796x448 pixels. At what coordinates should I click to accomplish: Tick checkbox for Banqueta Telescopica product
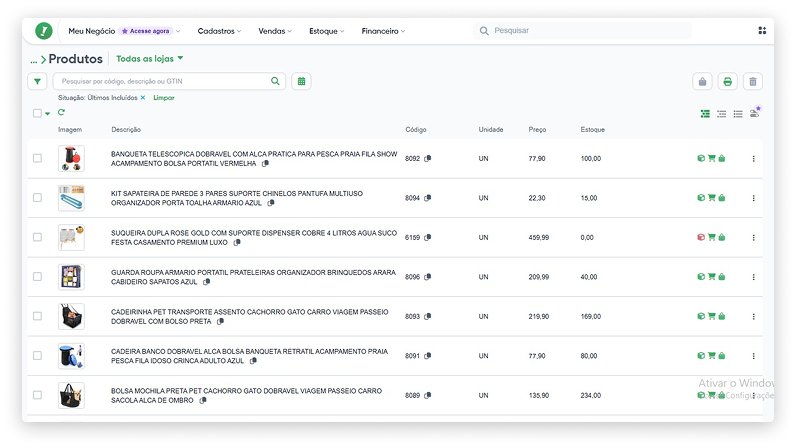[x=37, y=158]
